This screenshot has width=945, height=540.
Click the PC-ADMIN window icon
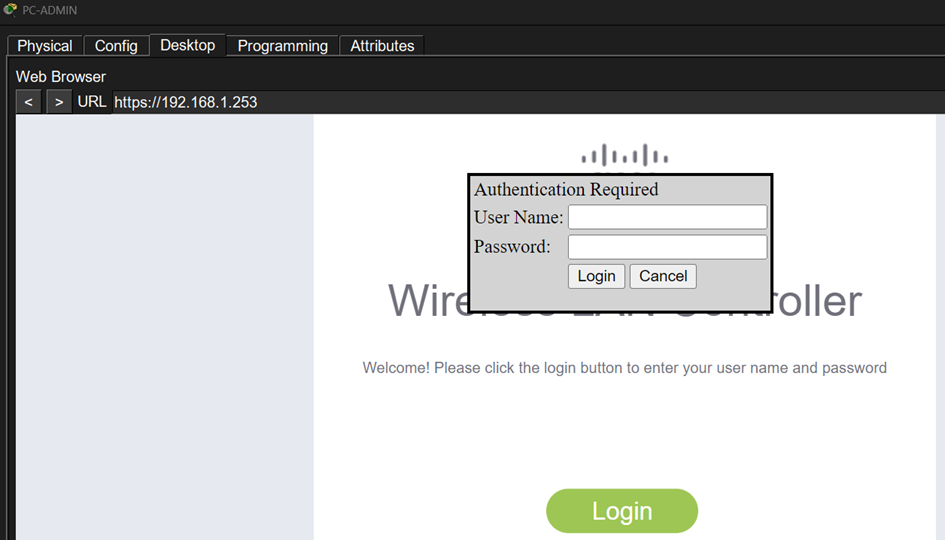tap(10, 10)
